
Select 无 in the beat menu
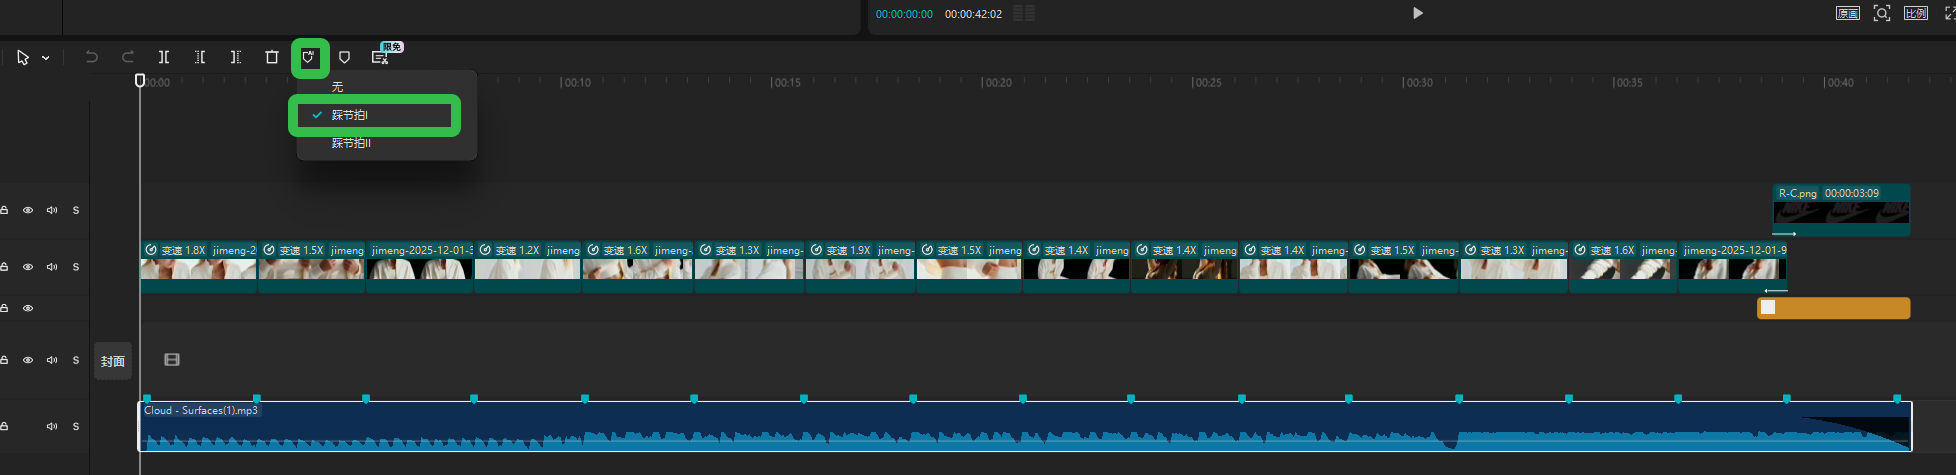coord(338,87)
